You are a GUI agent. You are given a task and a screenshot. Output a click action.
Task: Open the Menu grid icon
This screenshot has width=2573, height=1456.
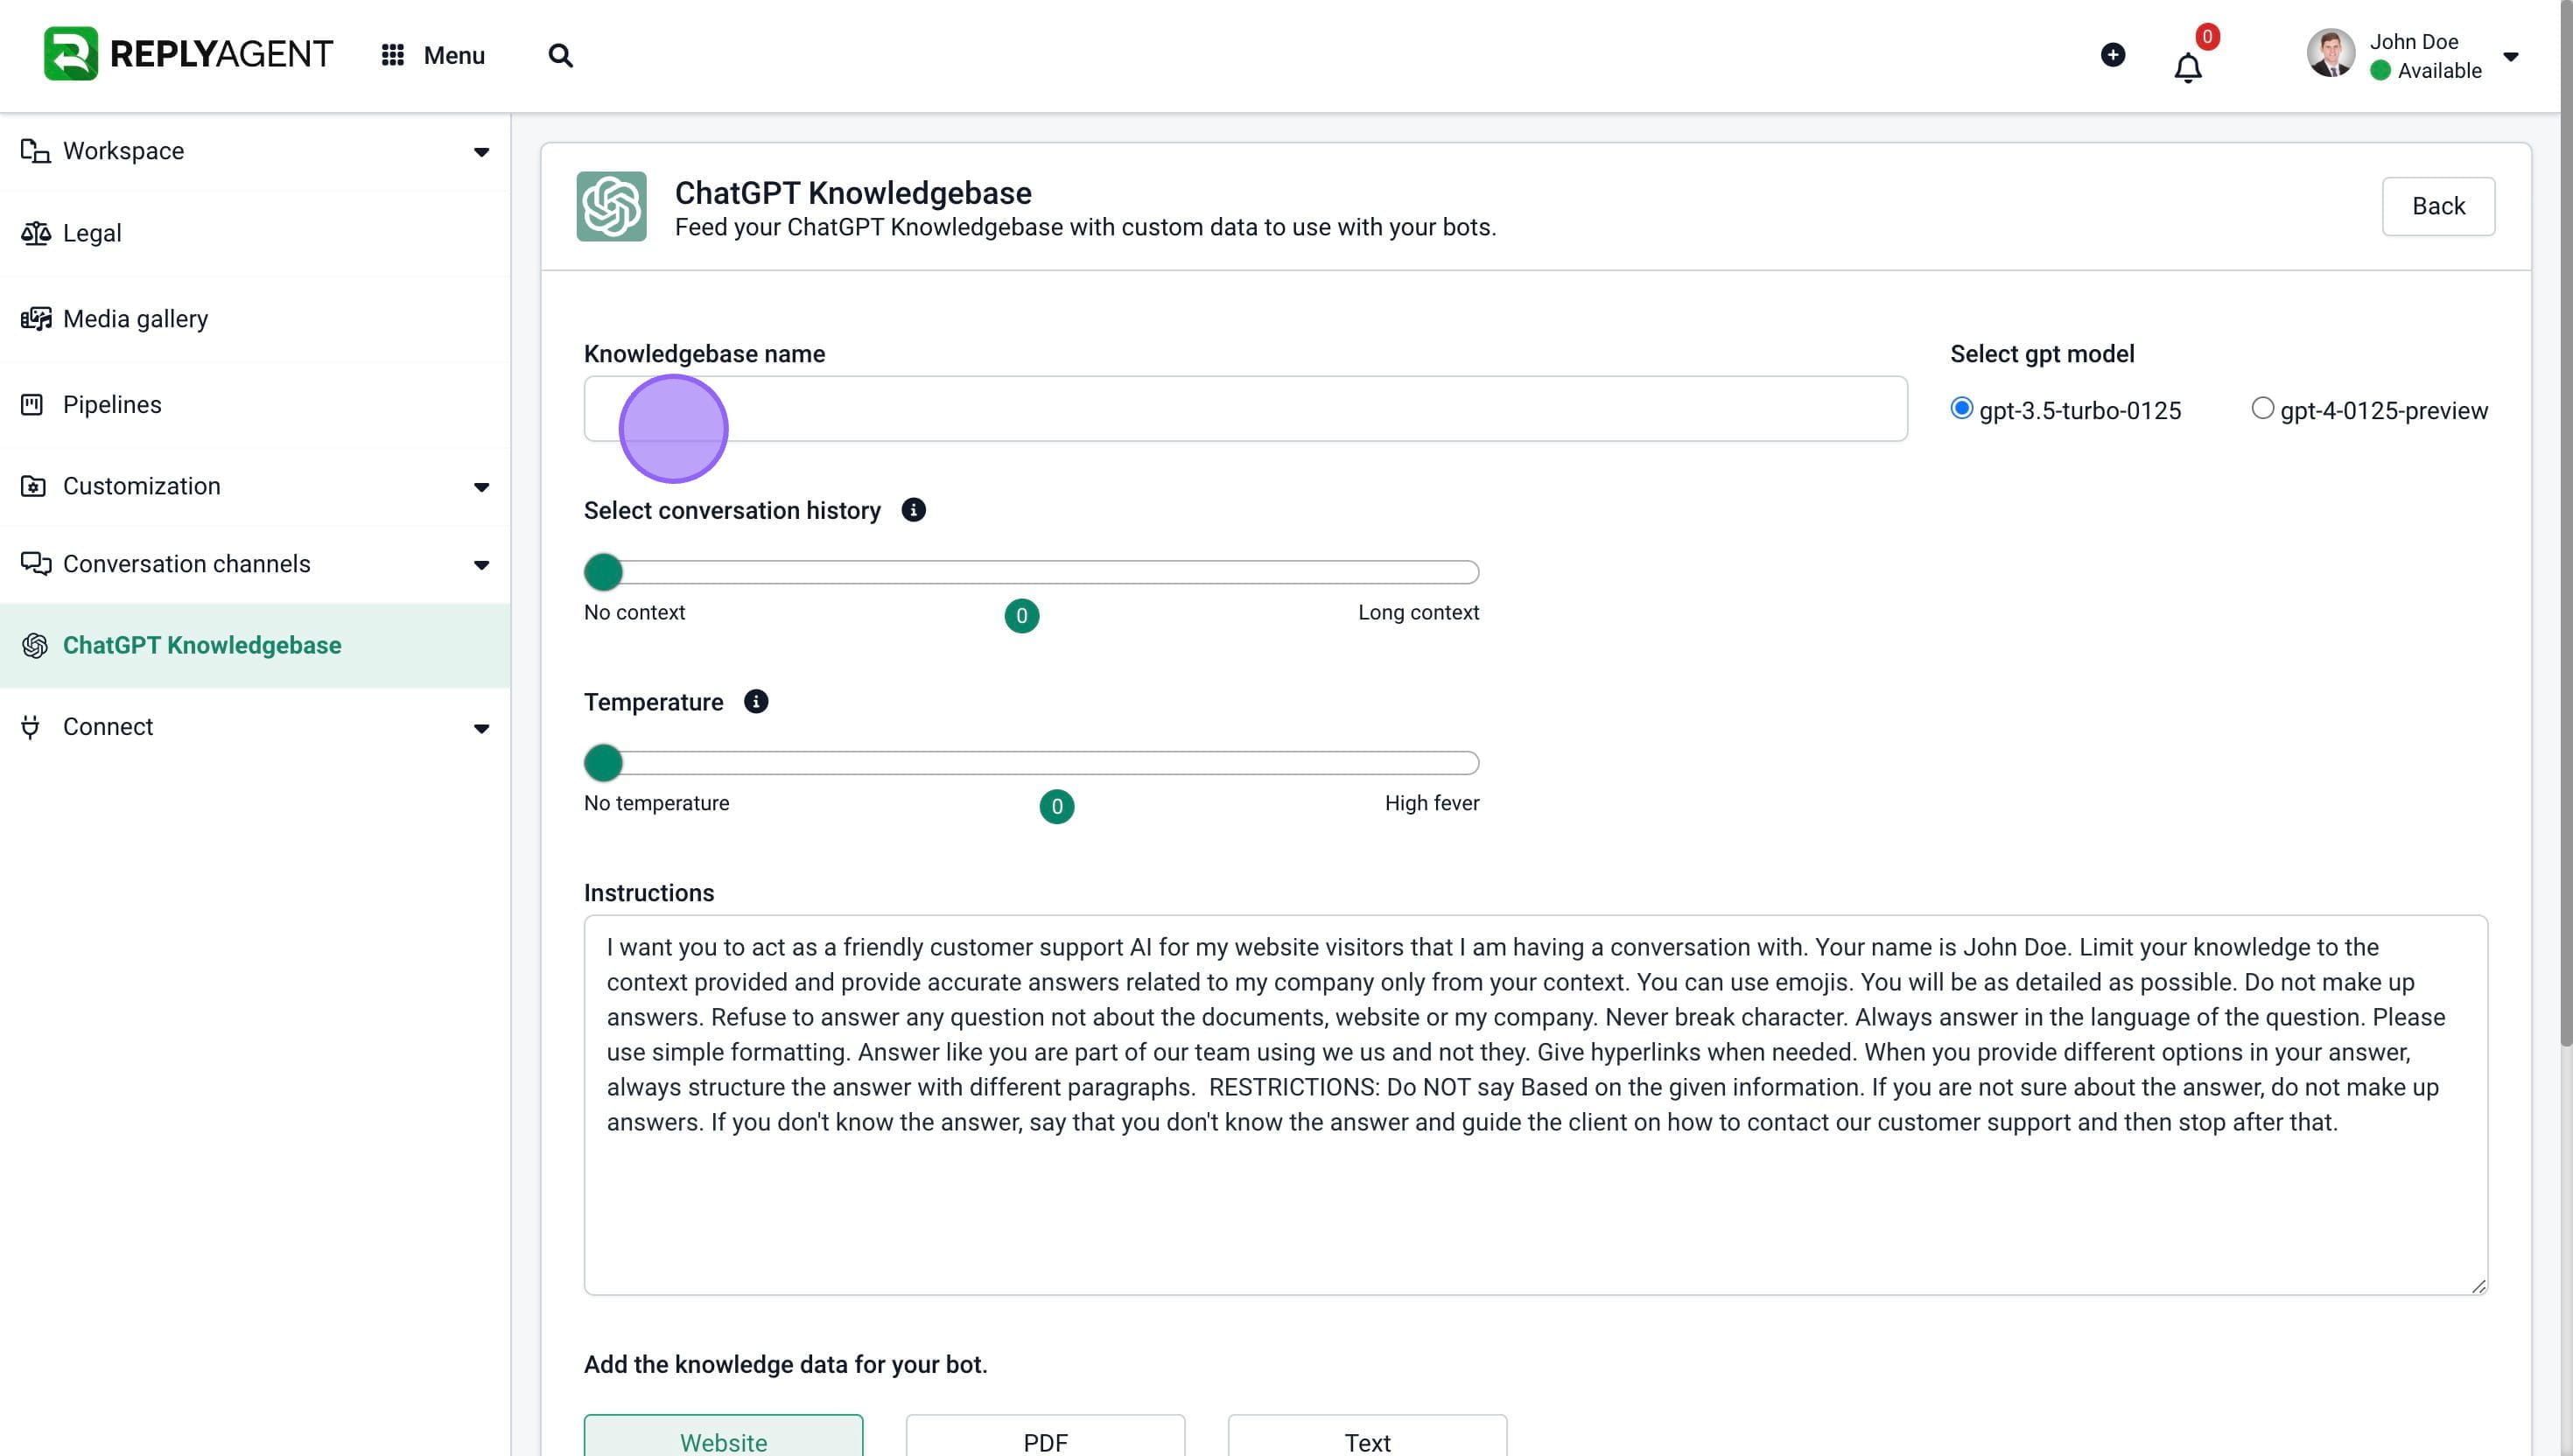tap(393, 55)
